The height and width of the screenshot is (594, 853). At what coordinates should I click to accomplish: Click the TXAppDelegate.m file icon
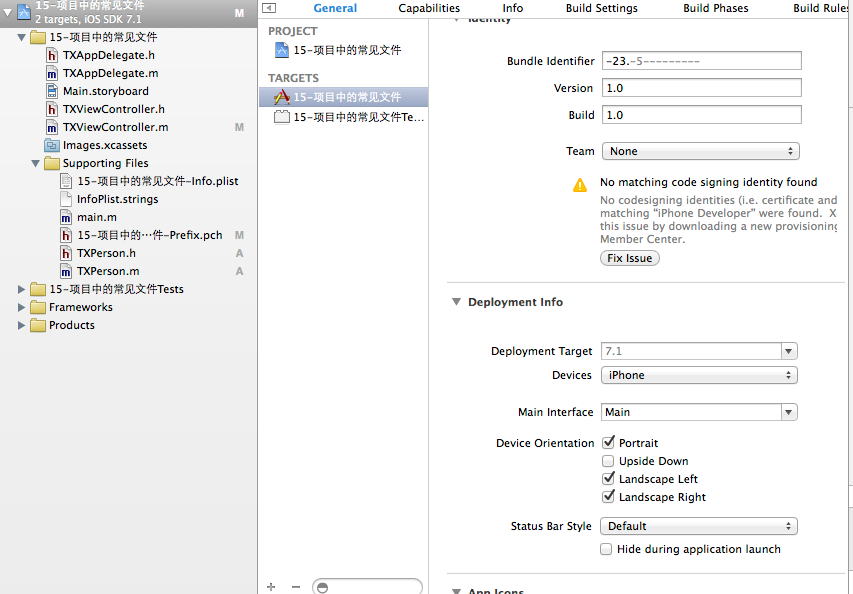(52, 73)
